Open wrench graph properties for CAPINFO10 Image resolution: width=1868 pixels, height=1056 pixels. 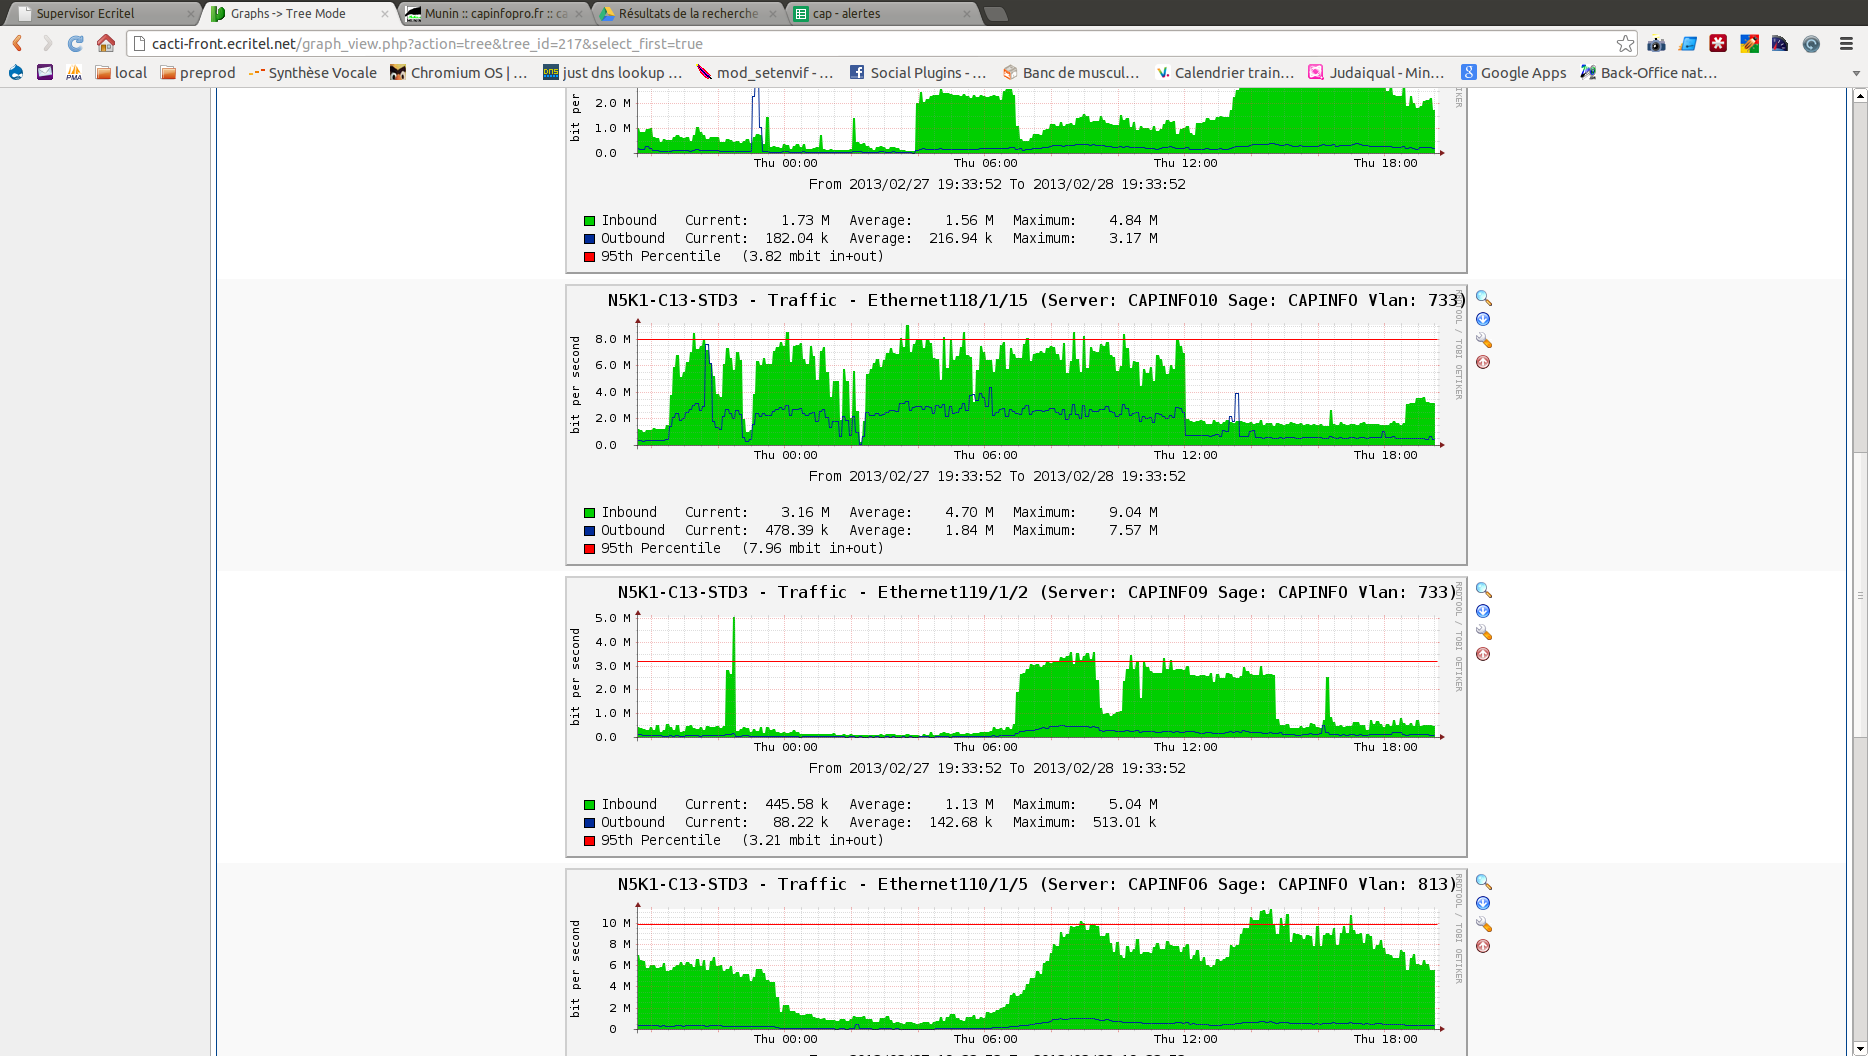[1483, 341]
